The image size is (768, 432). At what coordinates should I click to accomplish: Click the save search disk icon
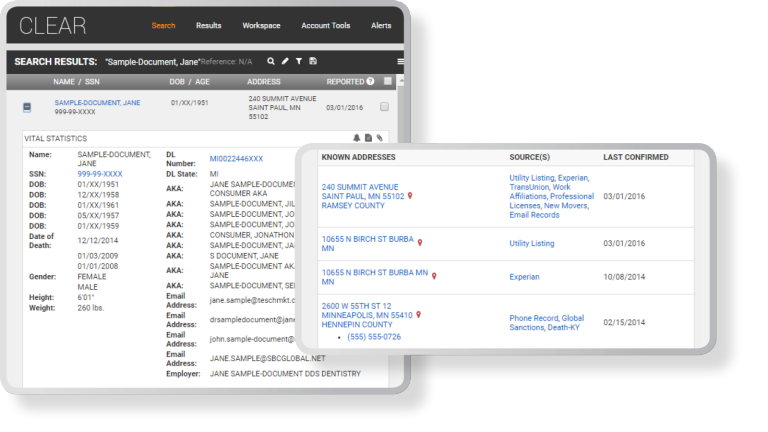point(313,61)
